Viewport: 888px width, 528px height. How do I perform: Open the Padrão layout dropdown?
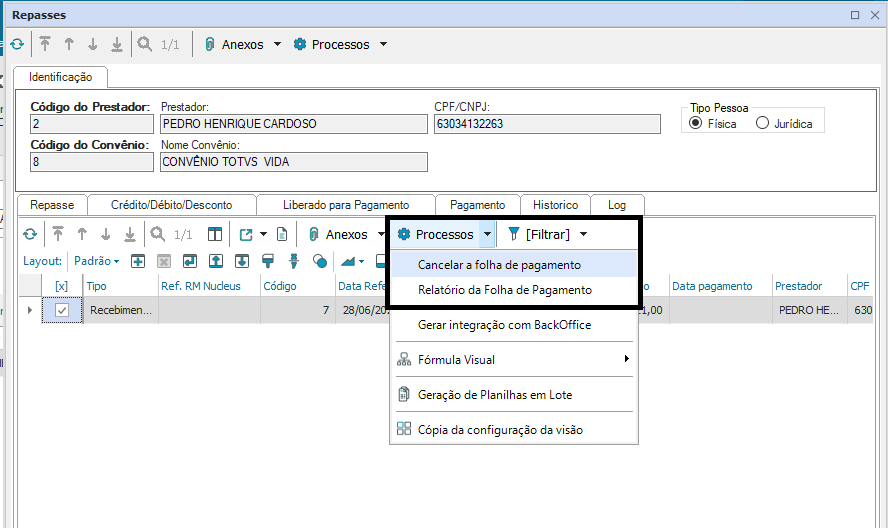pos(98,261)
